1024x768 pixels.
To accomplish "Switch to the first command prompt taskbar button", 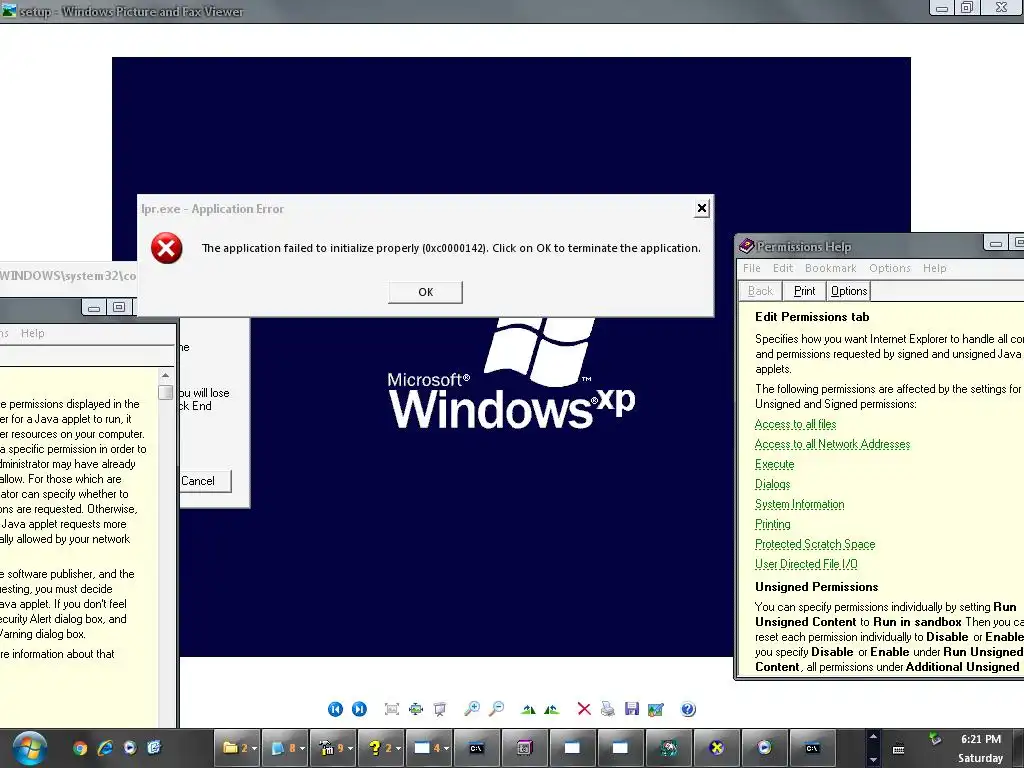I will pyautogui.click(x=476, y=748).
